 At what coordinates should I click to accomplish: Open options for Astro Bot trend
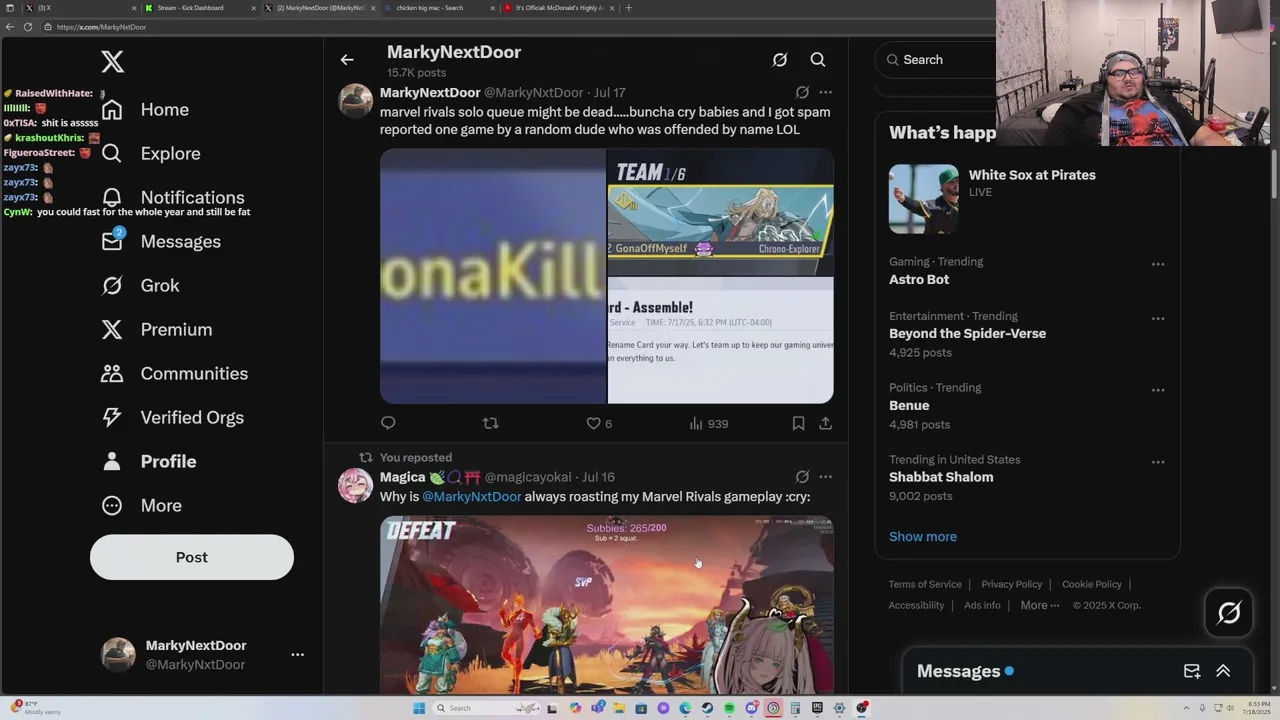pyautogui.click(x=1158, y=264)
